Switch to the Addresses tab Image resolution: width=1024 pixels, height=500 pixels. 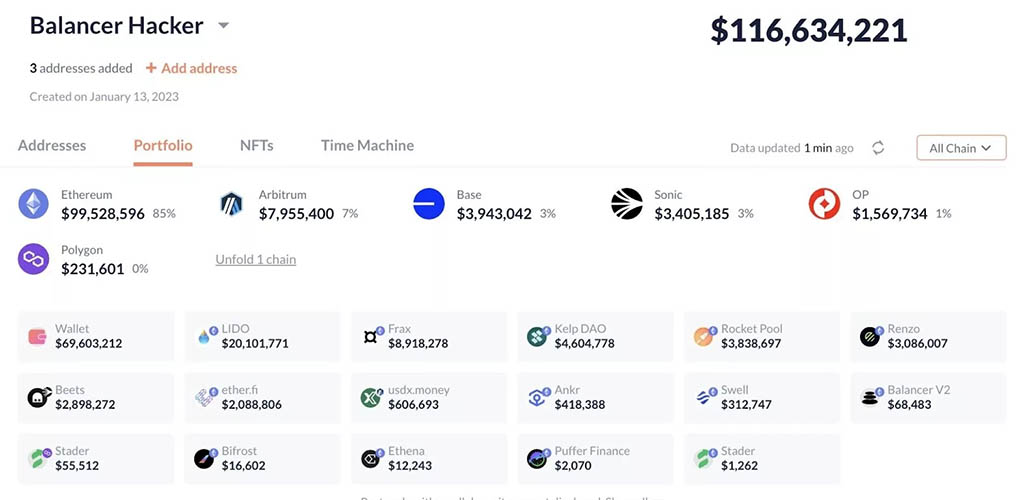point(52,145)
